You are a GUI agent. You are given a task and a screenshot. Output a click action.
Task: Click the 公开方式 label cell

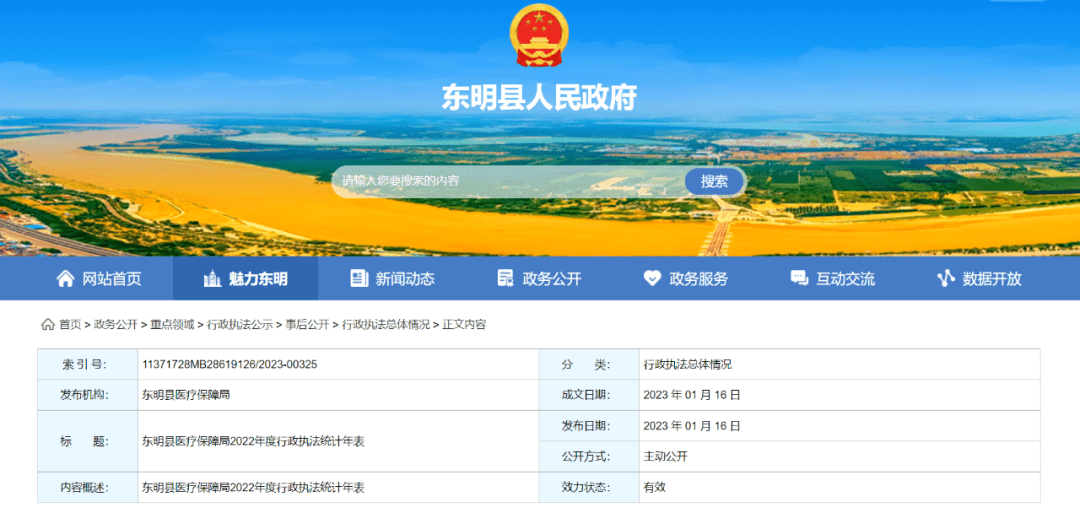[x=589, y=457]
